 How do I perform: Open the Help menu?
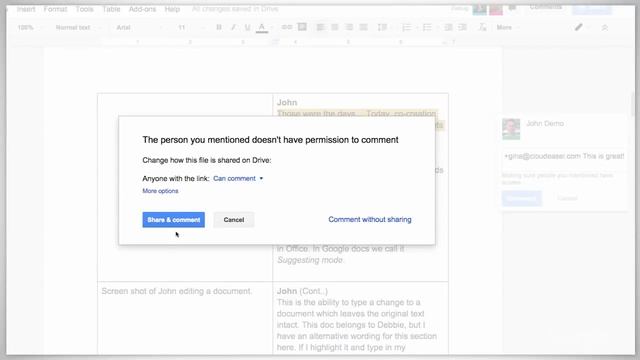pos(172,9)
